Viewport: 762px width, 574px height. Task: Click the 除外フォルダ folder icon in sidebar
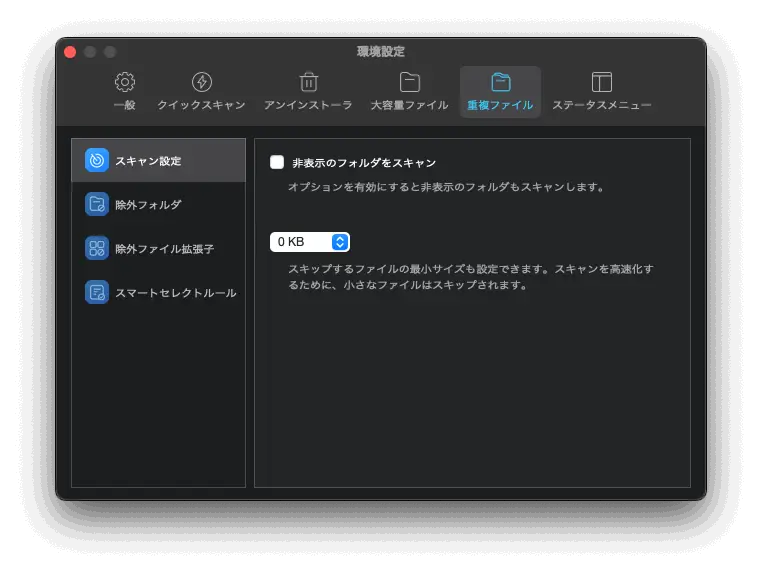[x=97, y=204]
